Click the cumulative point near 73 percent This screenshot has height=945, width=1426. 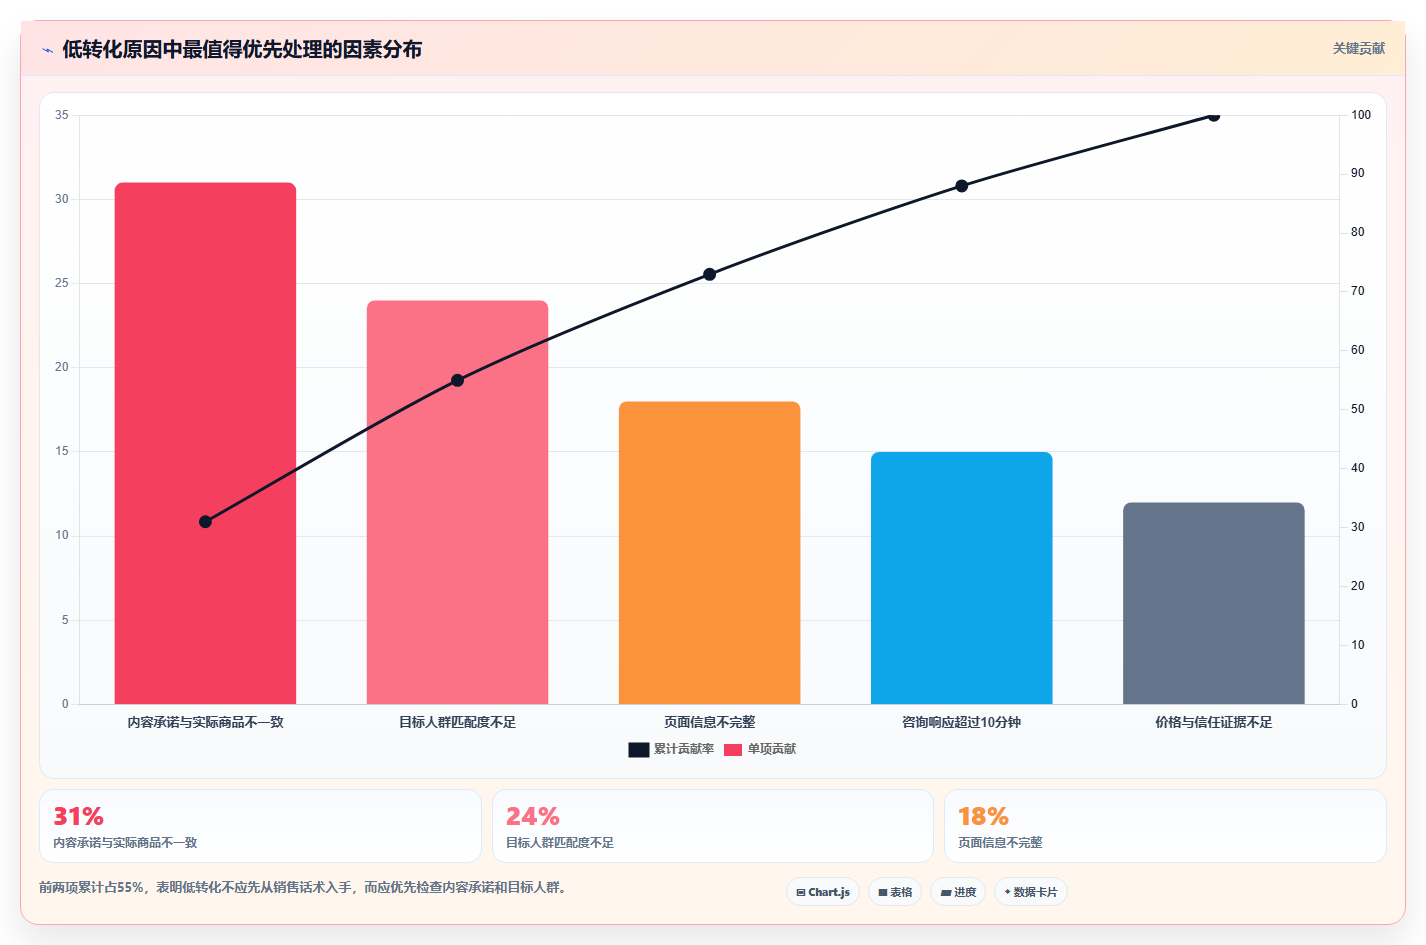710,274
